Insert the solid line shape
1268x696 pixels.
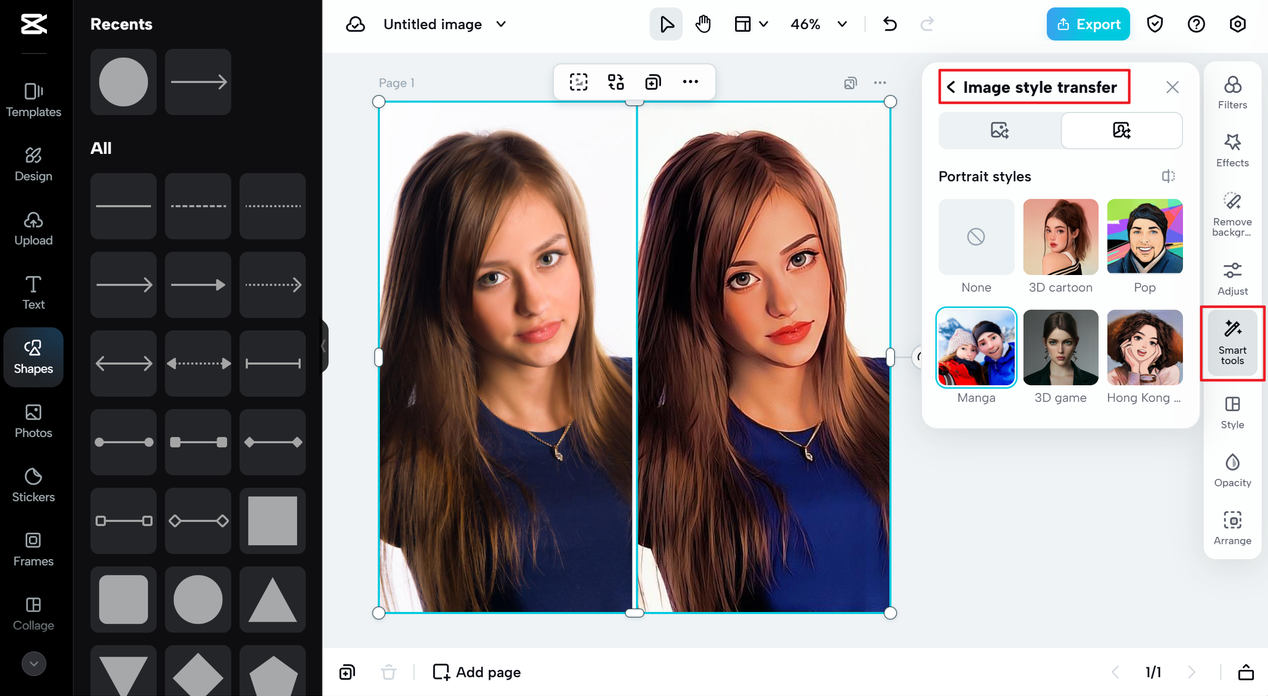coord(123,206)
